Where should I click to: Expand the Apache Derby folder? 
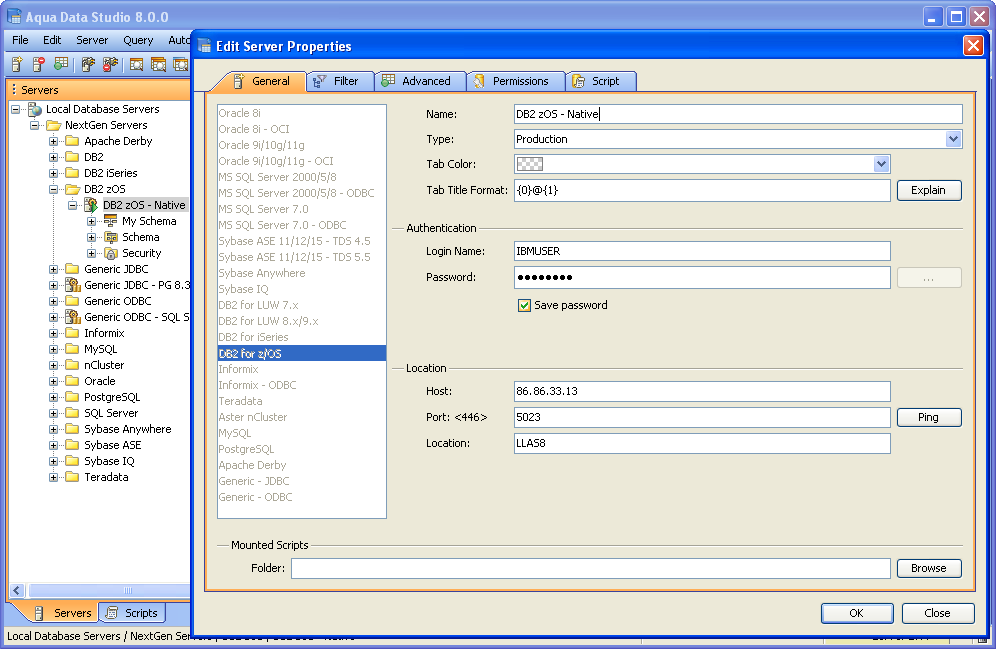[54, 141]
